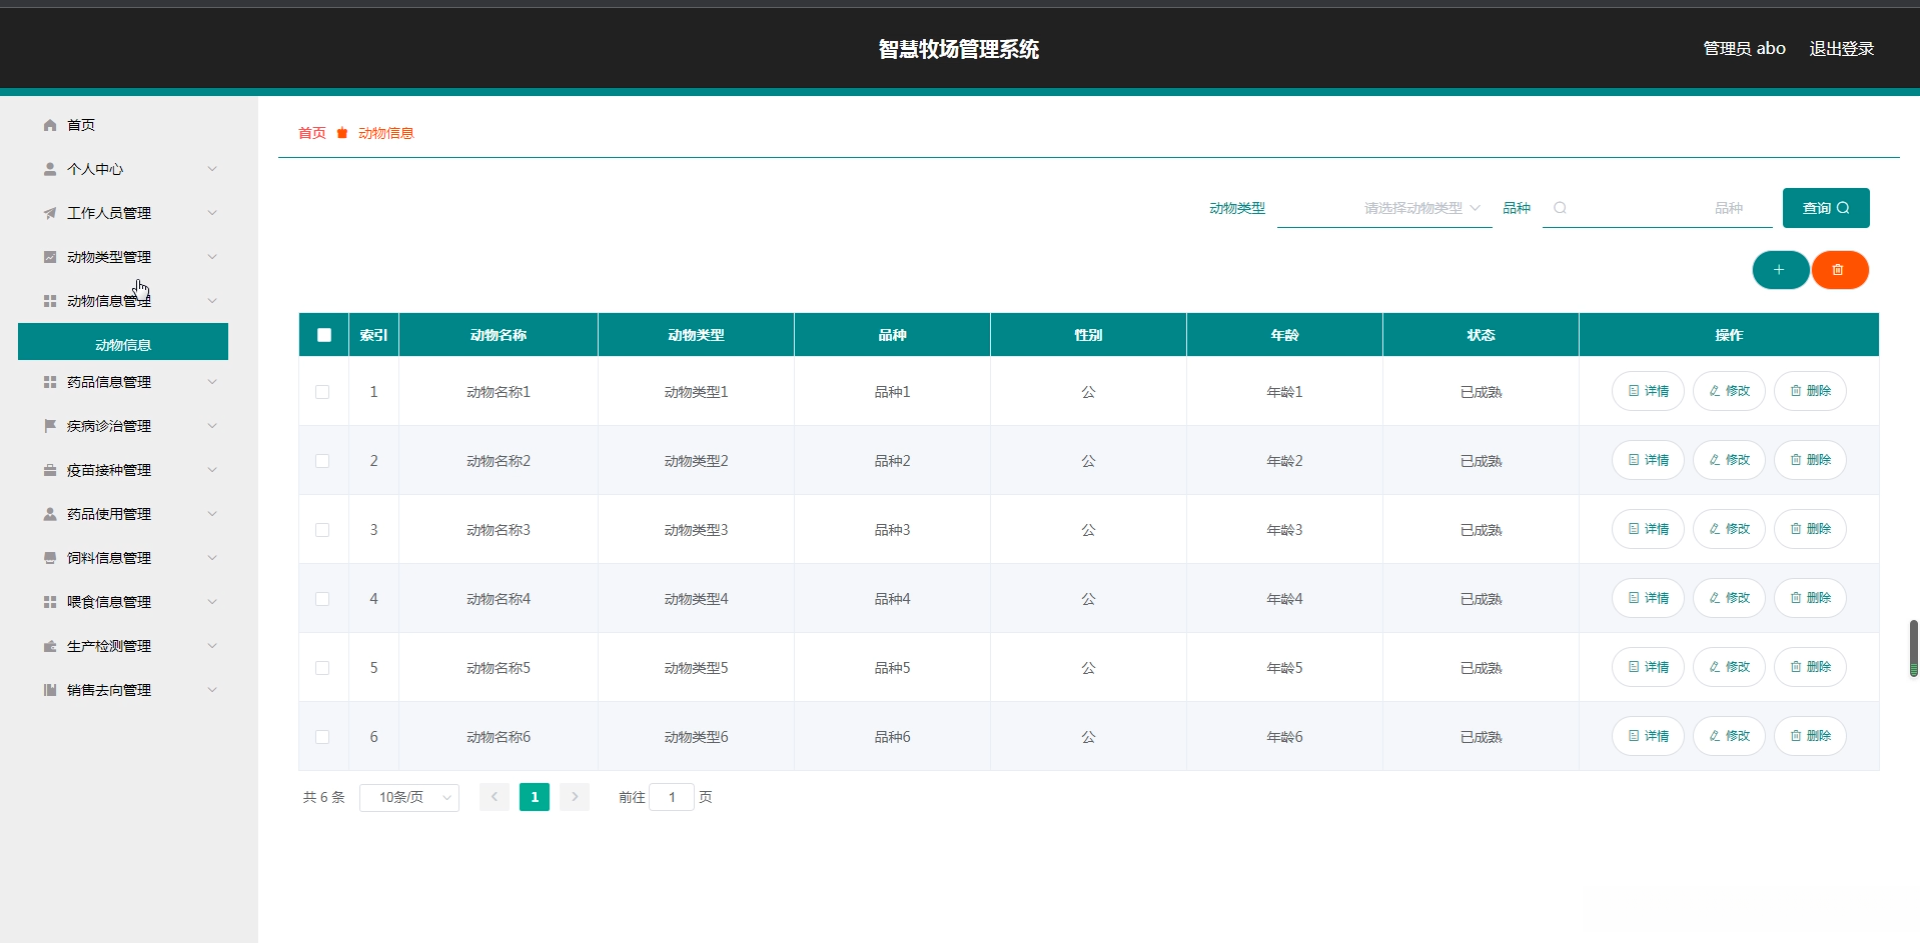This screenshot has height=943, width=1920.
Task: Click the icon beside 生产检测管理
Action: click(x=50, y=646)
